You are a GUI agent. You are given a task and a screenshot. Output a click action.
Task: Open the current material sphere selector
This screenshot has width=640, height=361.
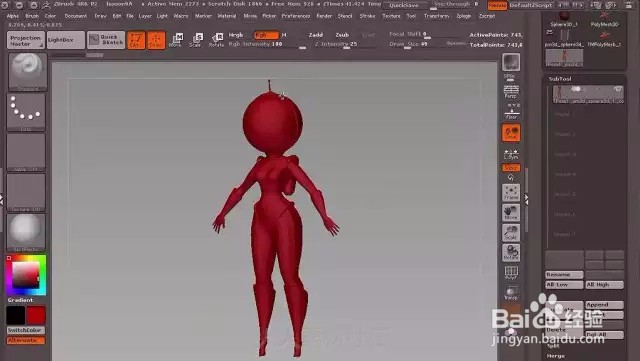coord(26,232)
